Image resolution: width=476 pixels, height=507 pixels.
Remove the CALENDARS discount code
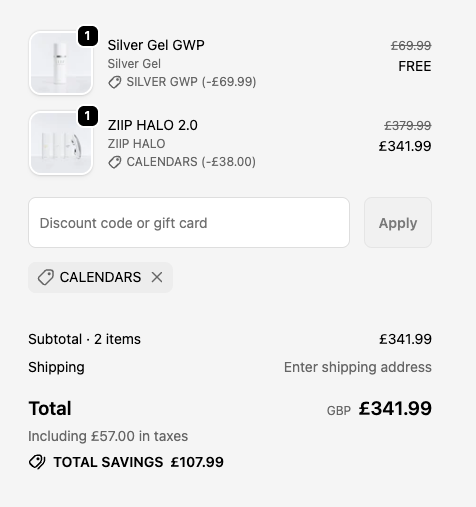click(157, 277)
